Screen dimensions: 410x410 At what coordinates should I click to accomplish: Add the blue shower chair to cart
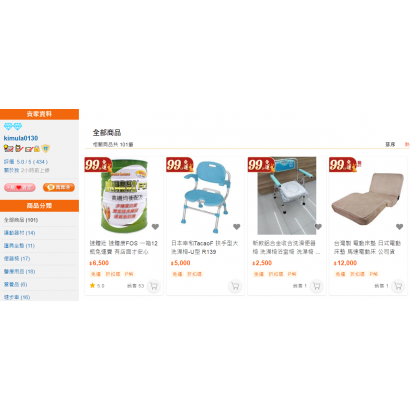click(x=235, y=286)
